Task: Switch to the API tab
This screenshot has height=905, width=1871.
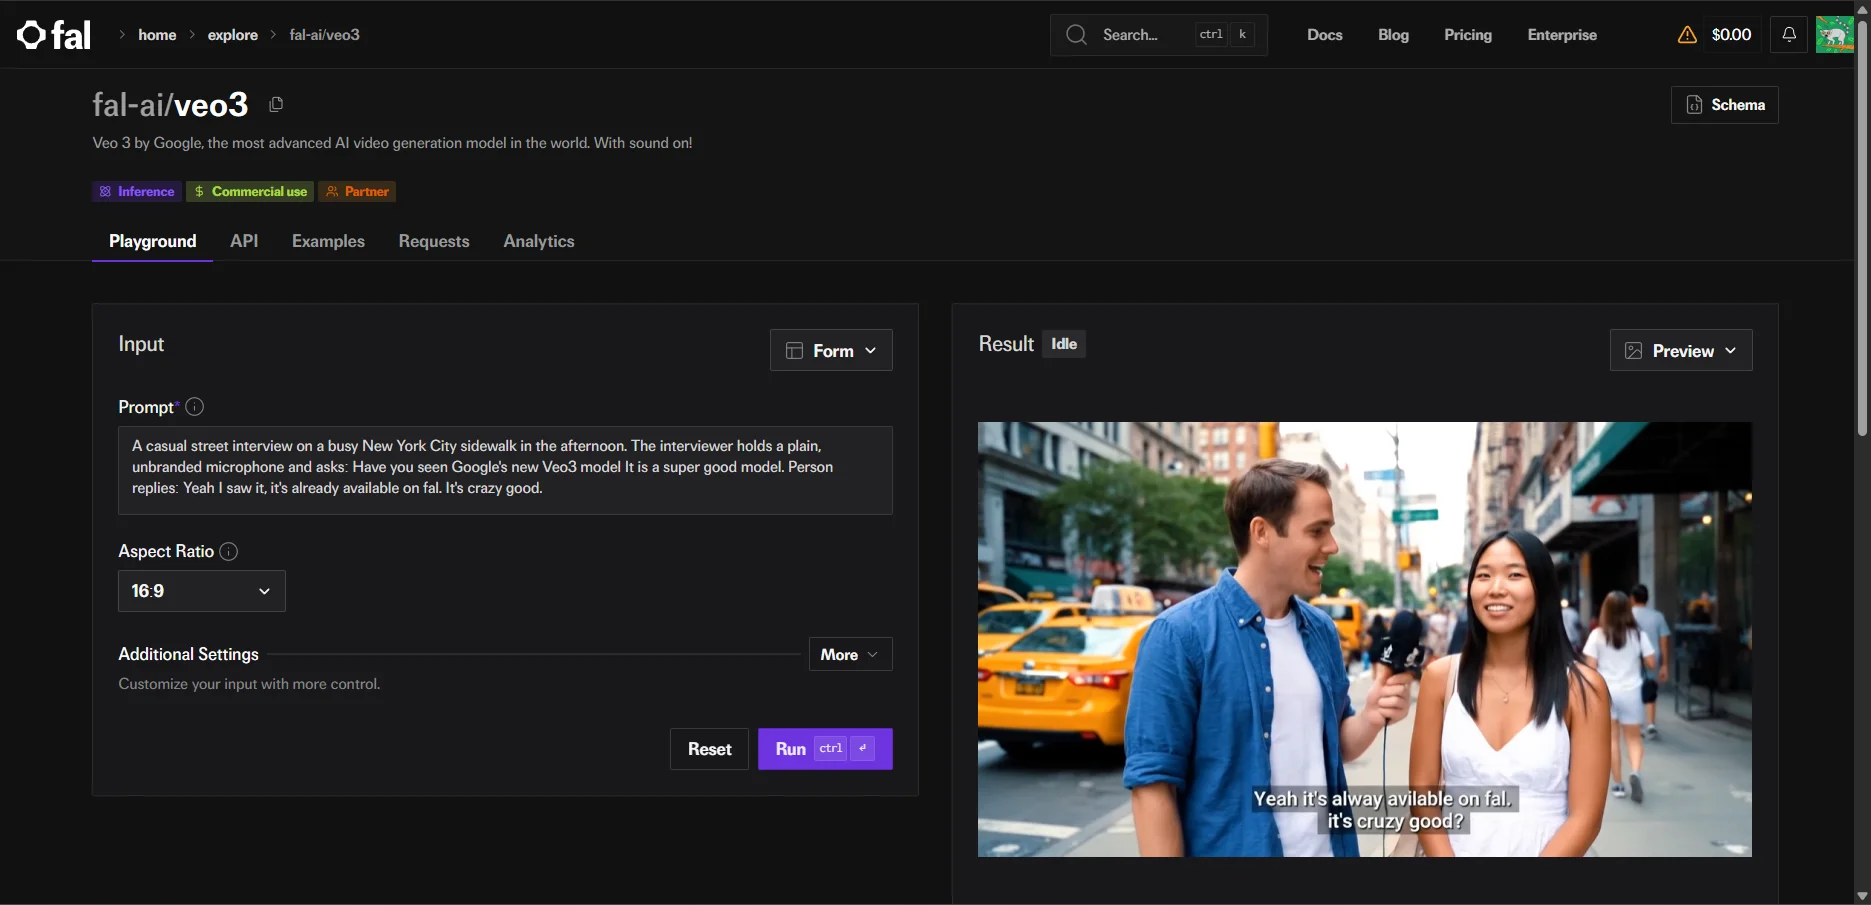Action: pos(244,241)
